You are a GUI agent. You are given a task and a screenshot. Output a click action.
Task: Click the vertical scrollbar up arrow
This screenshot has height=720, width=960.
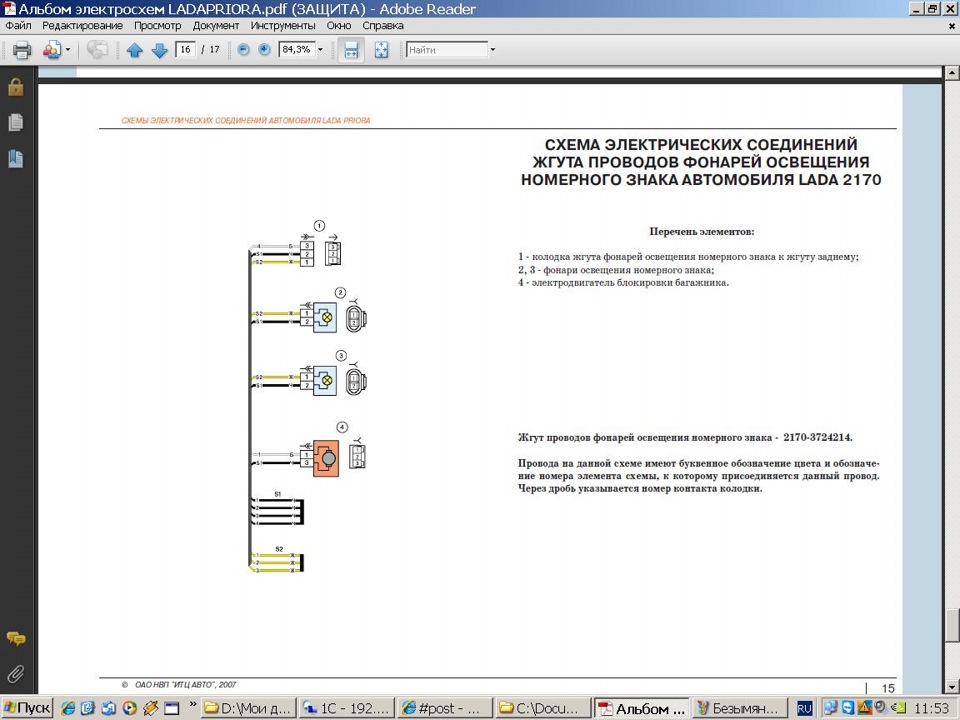[952, 73]
